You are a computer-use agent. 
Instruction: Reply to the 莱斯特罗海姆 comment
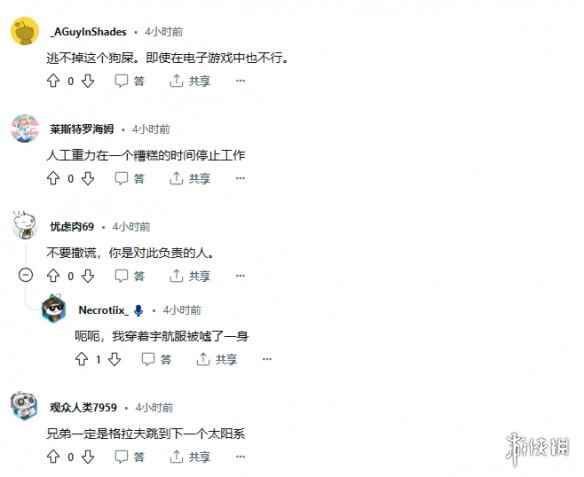[x=129, y=179]
